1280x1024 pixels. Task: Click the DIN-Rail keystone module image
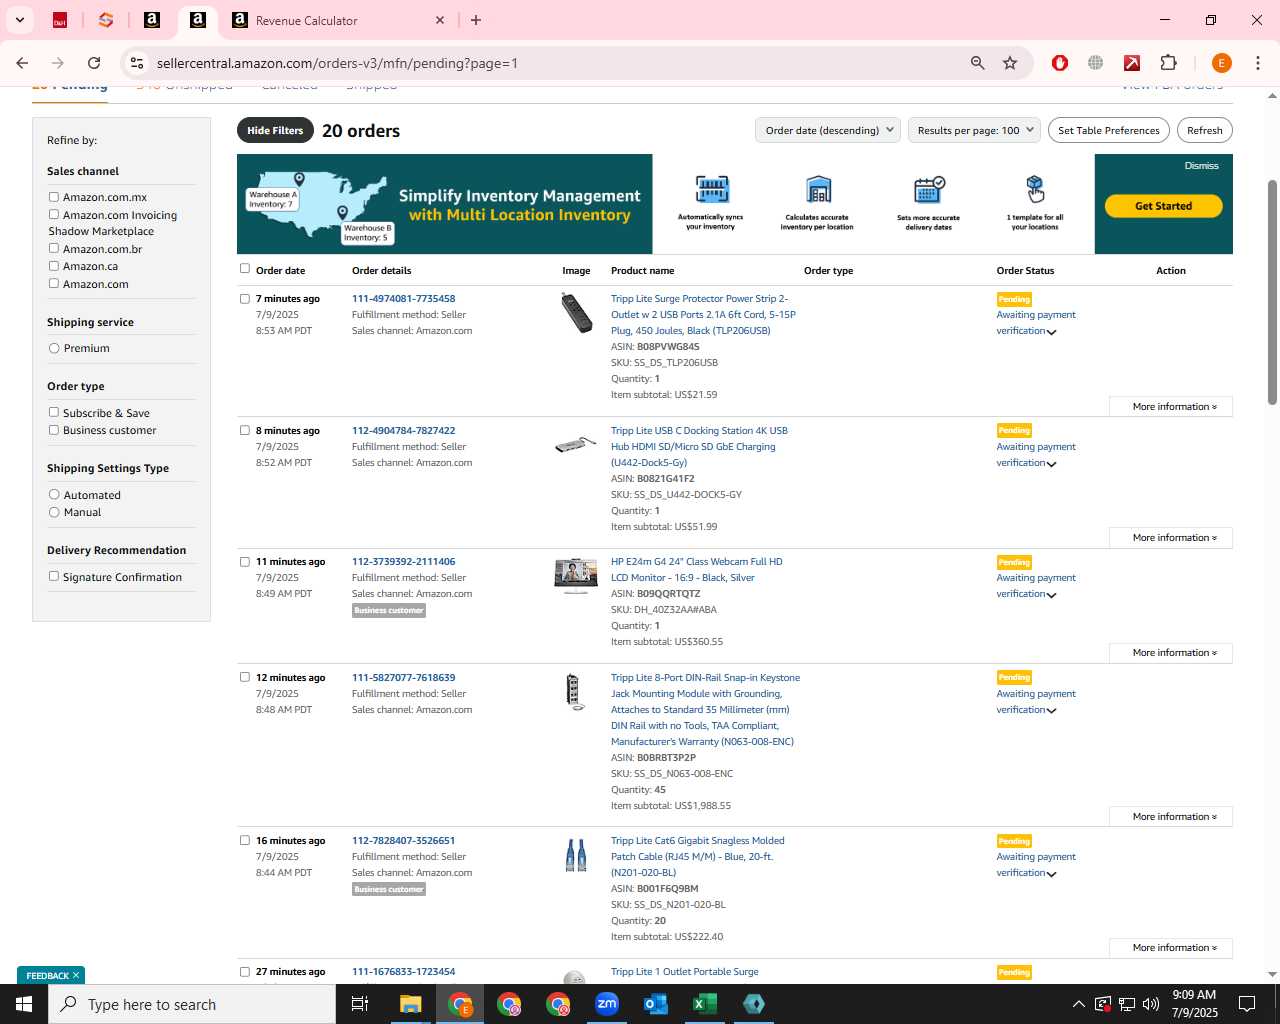coord(574,692)
